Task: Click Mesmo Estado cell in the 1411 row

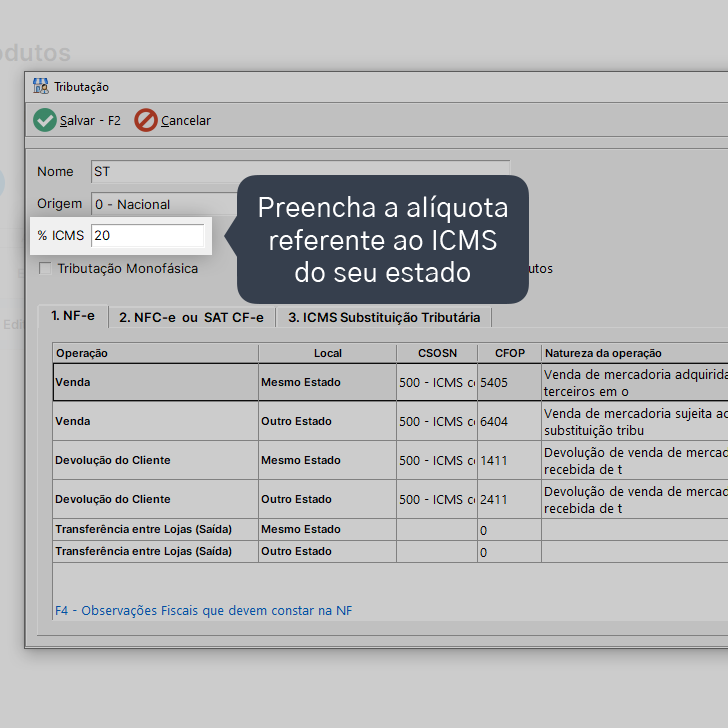Action: (x=327, y=460)
